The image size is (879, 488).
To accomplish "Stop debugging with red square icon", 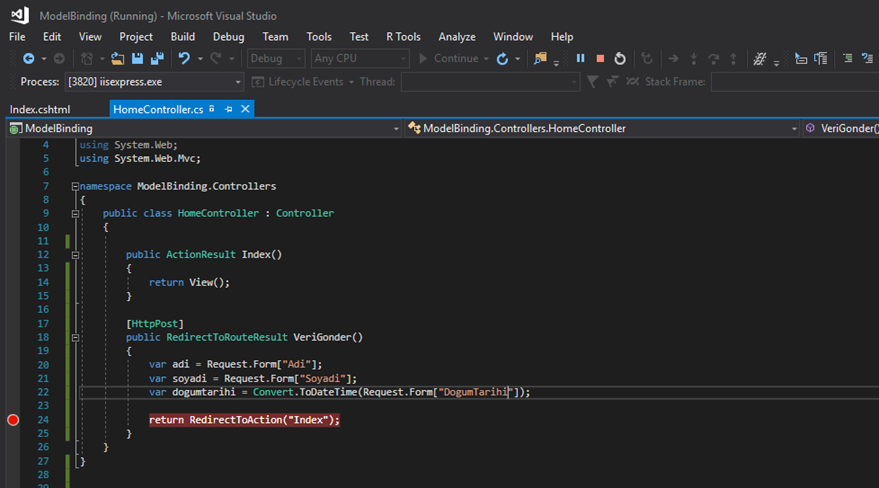I will click(x=600, y=58).
